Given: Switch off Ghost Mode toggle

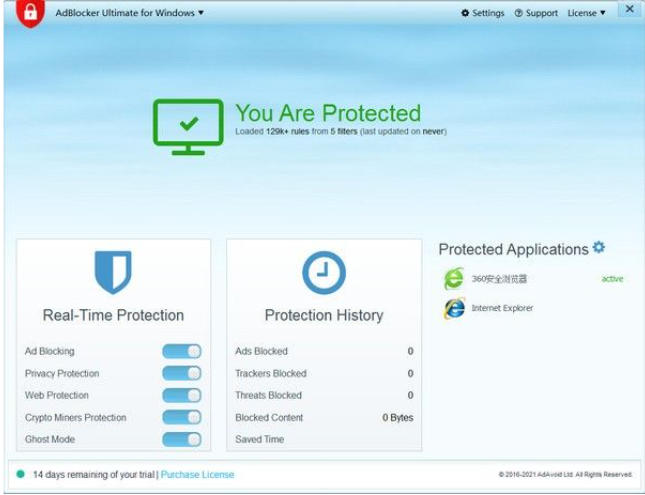Looking at the screenshot, I should 181,439.
